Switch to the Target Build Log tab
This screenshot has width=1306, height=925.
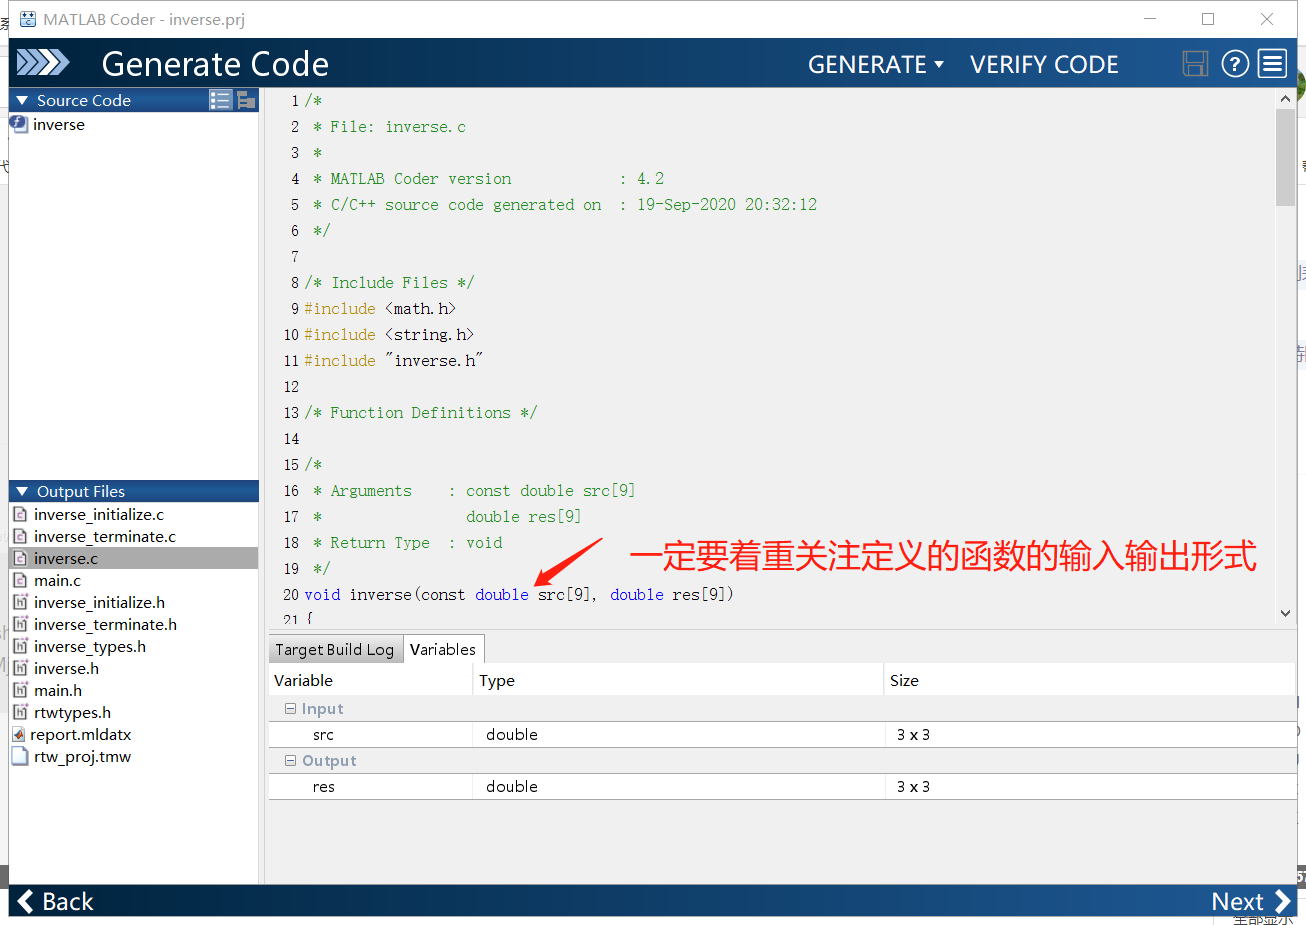click(x=335, y=649)
